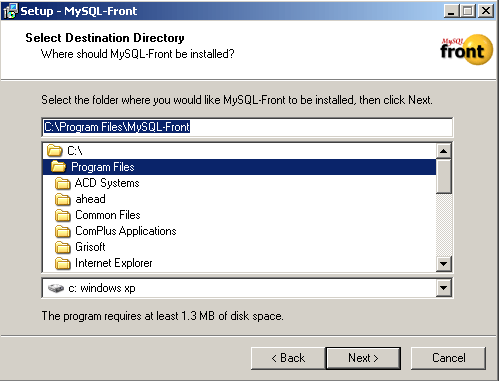Select the Common Files folder
Screen dimensions: 499x381
(x=239, y=215)
